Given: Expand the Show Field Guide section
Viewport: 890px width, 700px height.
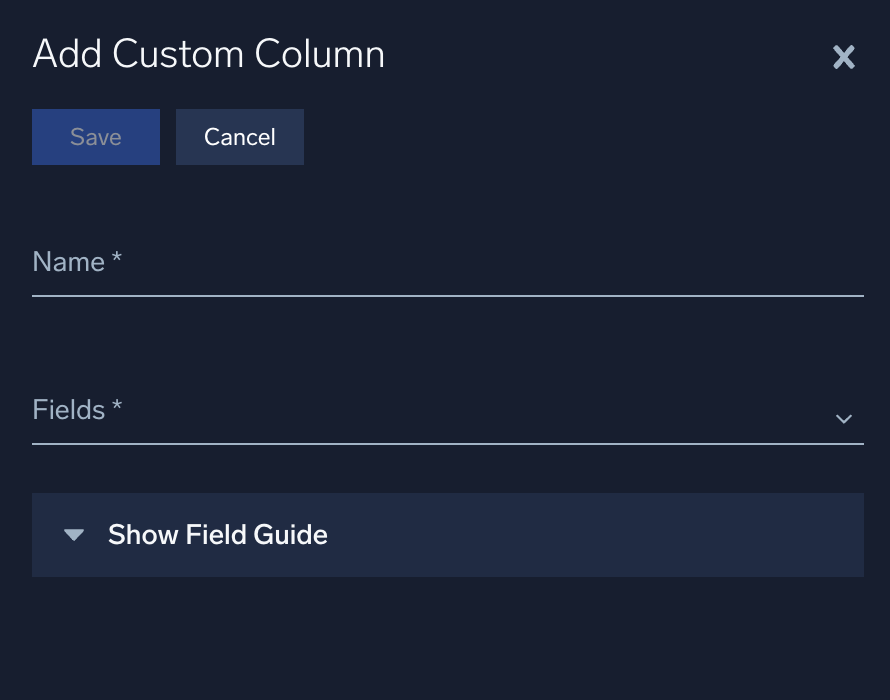Looking at the screenshot, I should tap(217, 535).
